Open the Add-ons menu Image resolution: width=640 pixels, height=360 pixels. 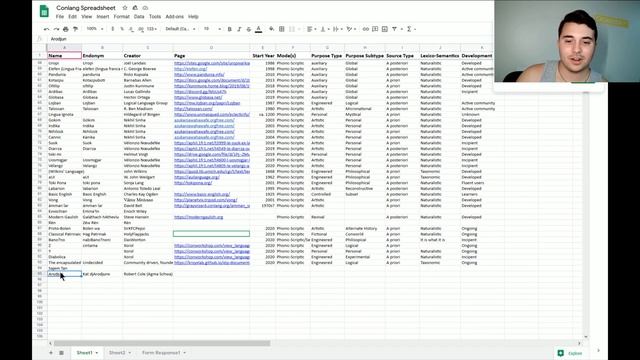point(175,17)
